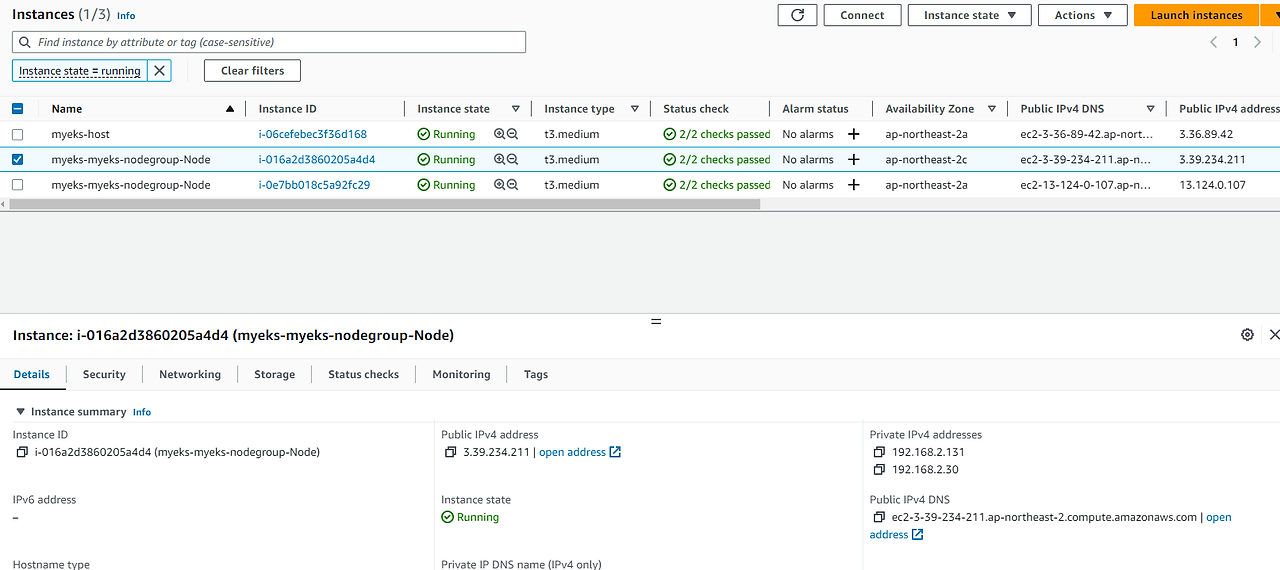
Task: Open instance ID link i-0e7bb018c5a92fc29
Action: pyautogui.click(x=314, y=185)
